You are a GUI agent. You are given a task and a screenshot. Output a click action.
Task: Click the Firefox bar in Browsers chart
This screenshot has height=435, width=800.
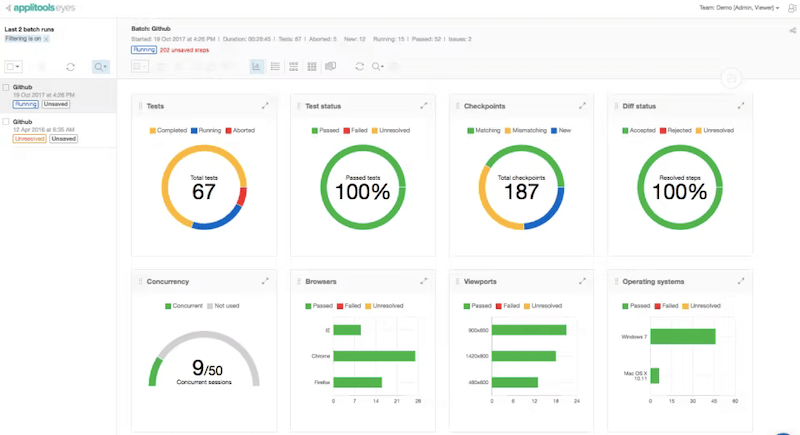coord(358,382)
